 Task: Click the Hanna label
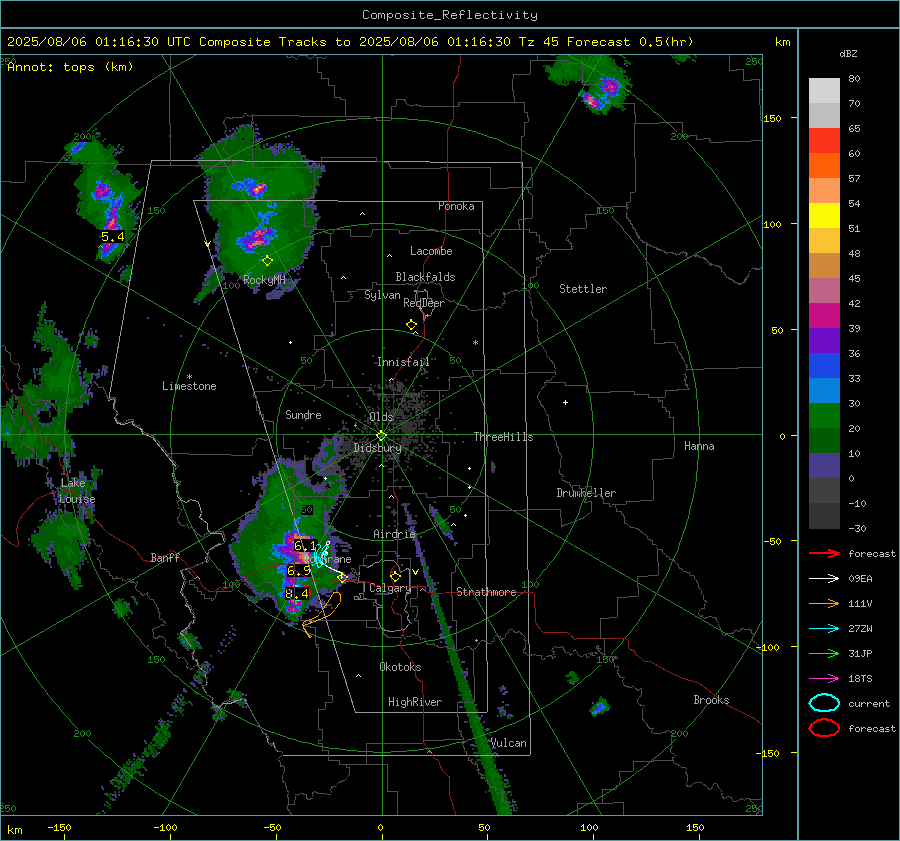[699, 446]
